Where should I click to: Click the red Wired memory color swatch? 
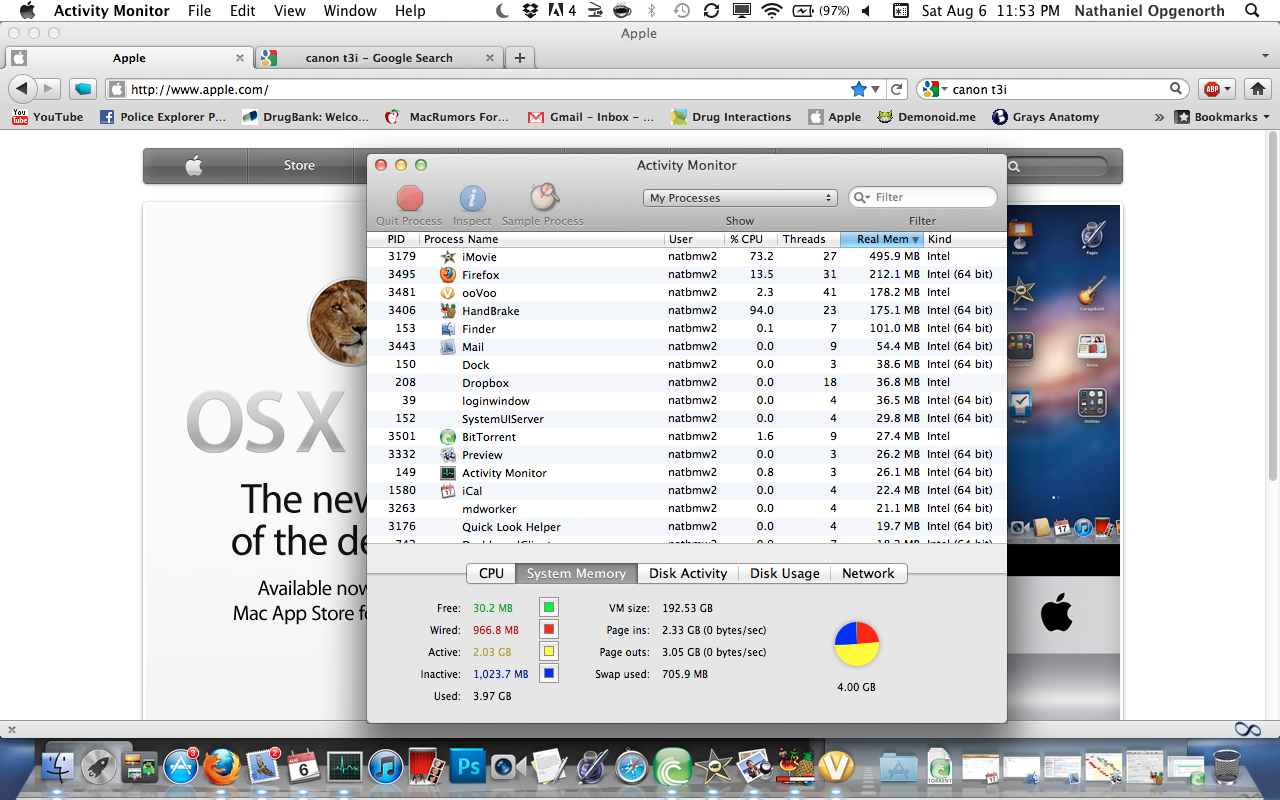coord(549,630)
